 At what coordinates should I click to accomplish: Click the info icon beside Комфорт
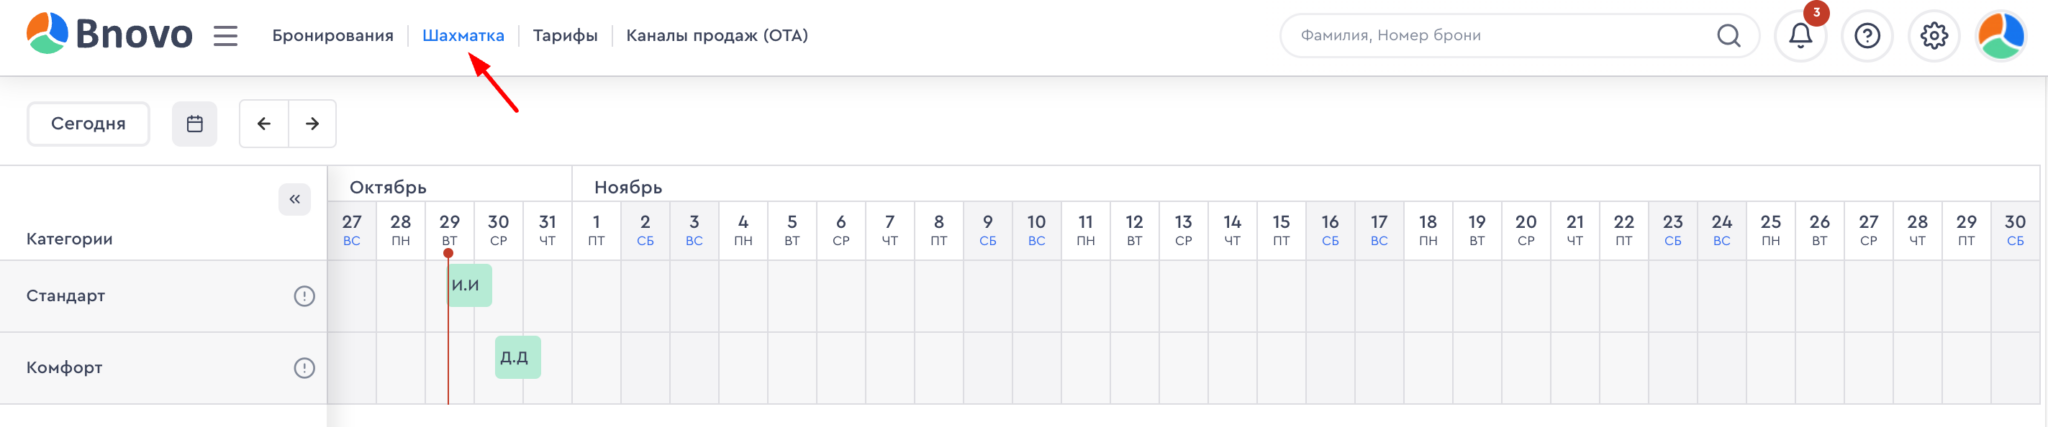304,368
